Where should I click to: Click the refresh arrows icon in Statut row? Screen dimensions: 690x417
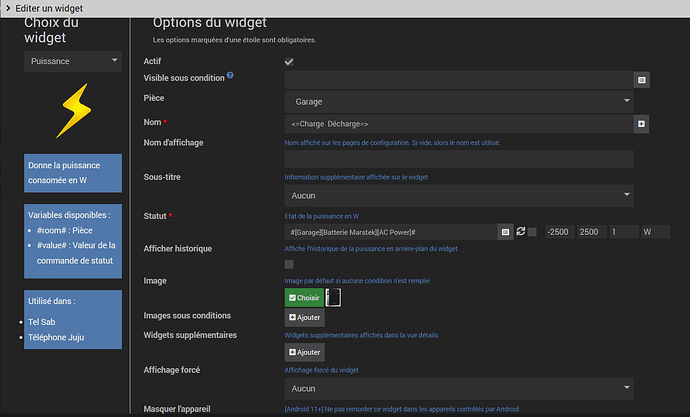point(521,231)
